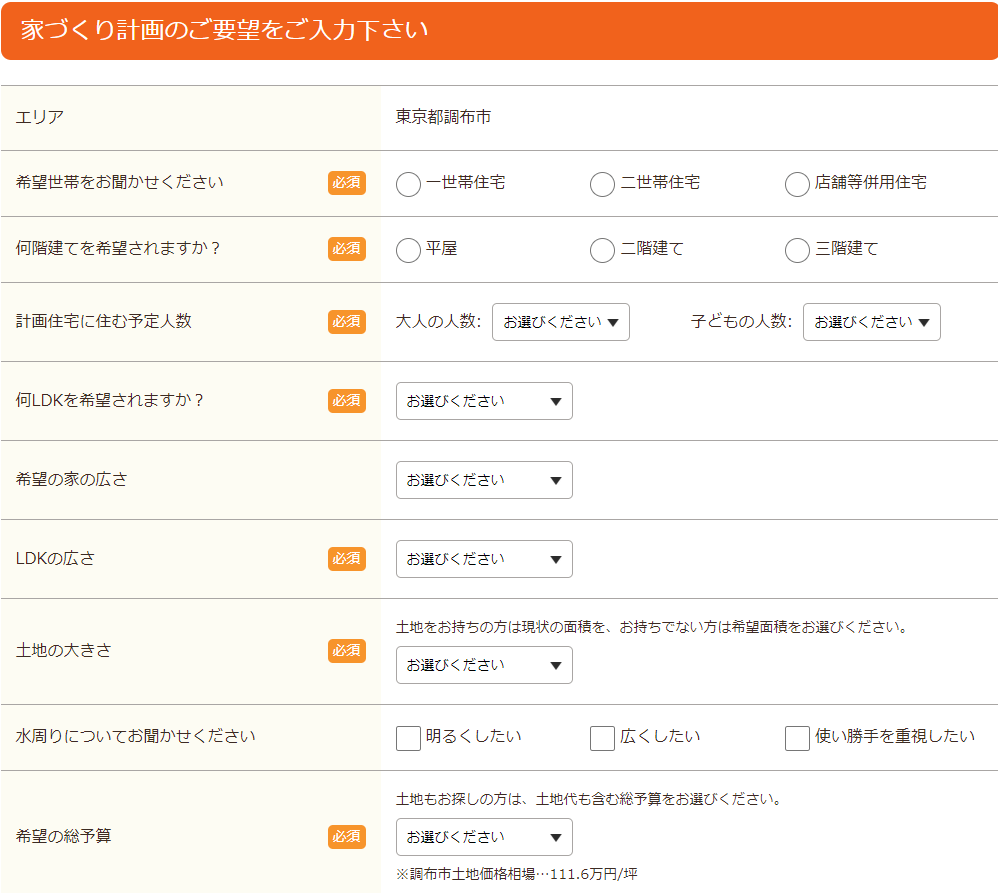Select the 一世帯住宅 radio button

408,184
